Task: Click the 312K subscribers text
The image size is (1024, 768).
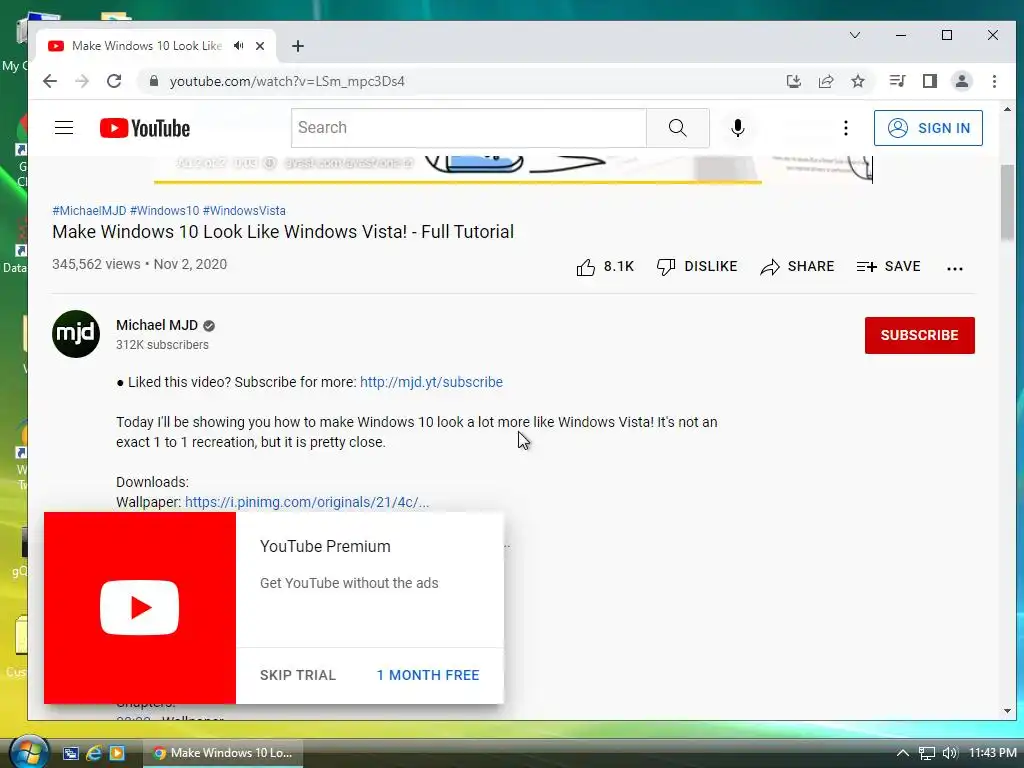Action: click(163, 345)
